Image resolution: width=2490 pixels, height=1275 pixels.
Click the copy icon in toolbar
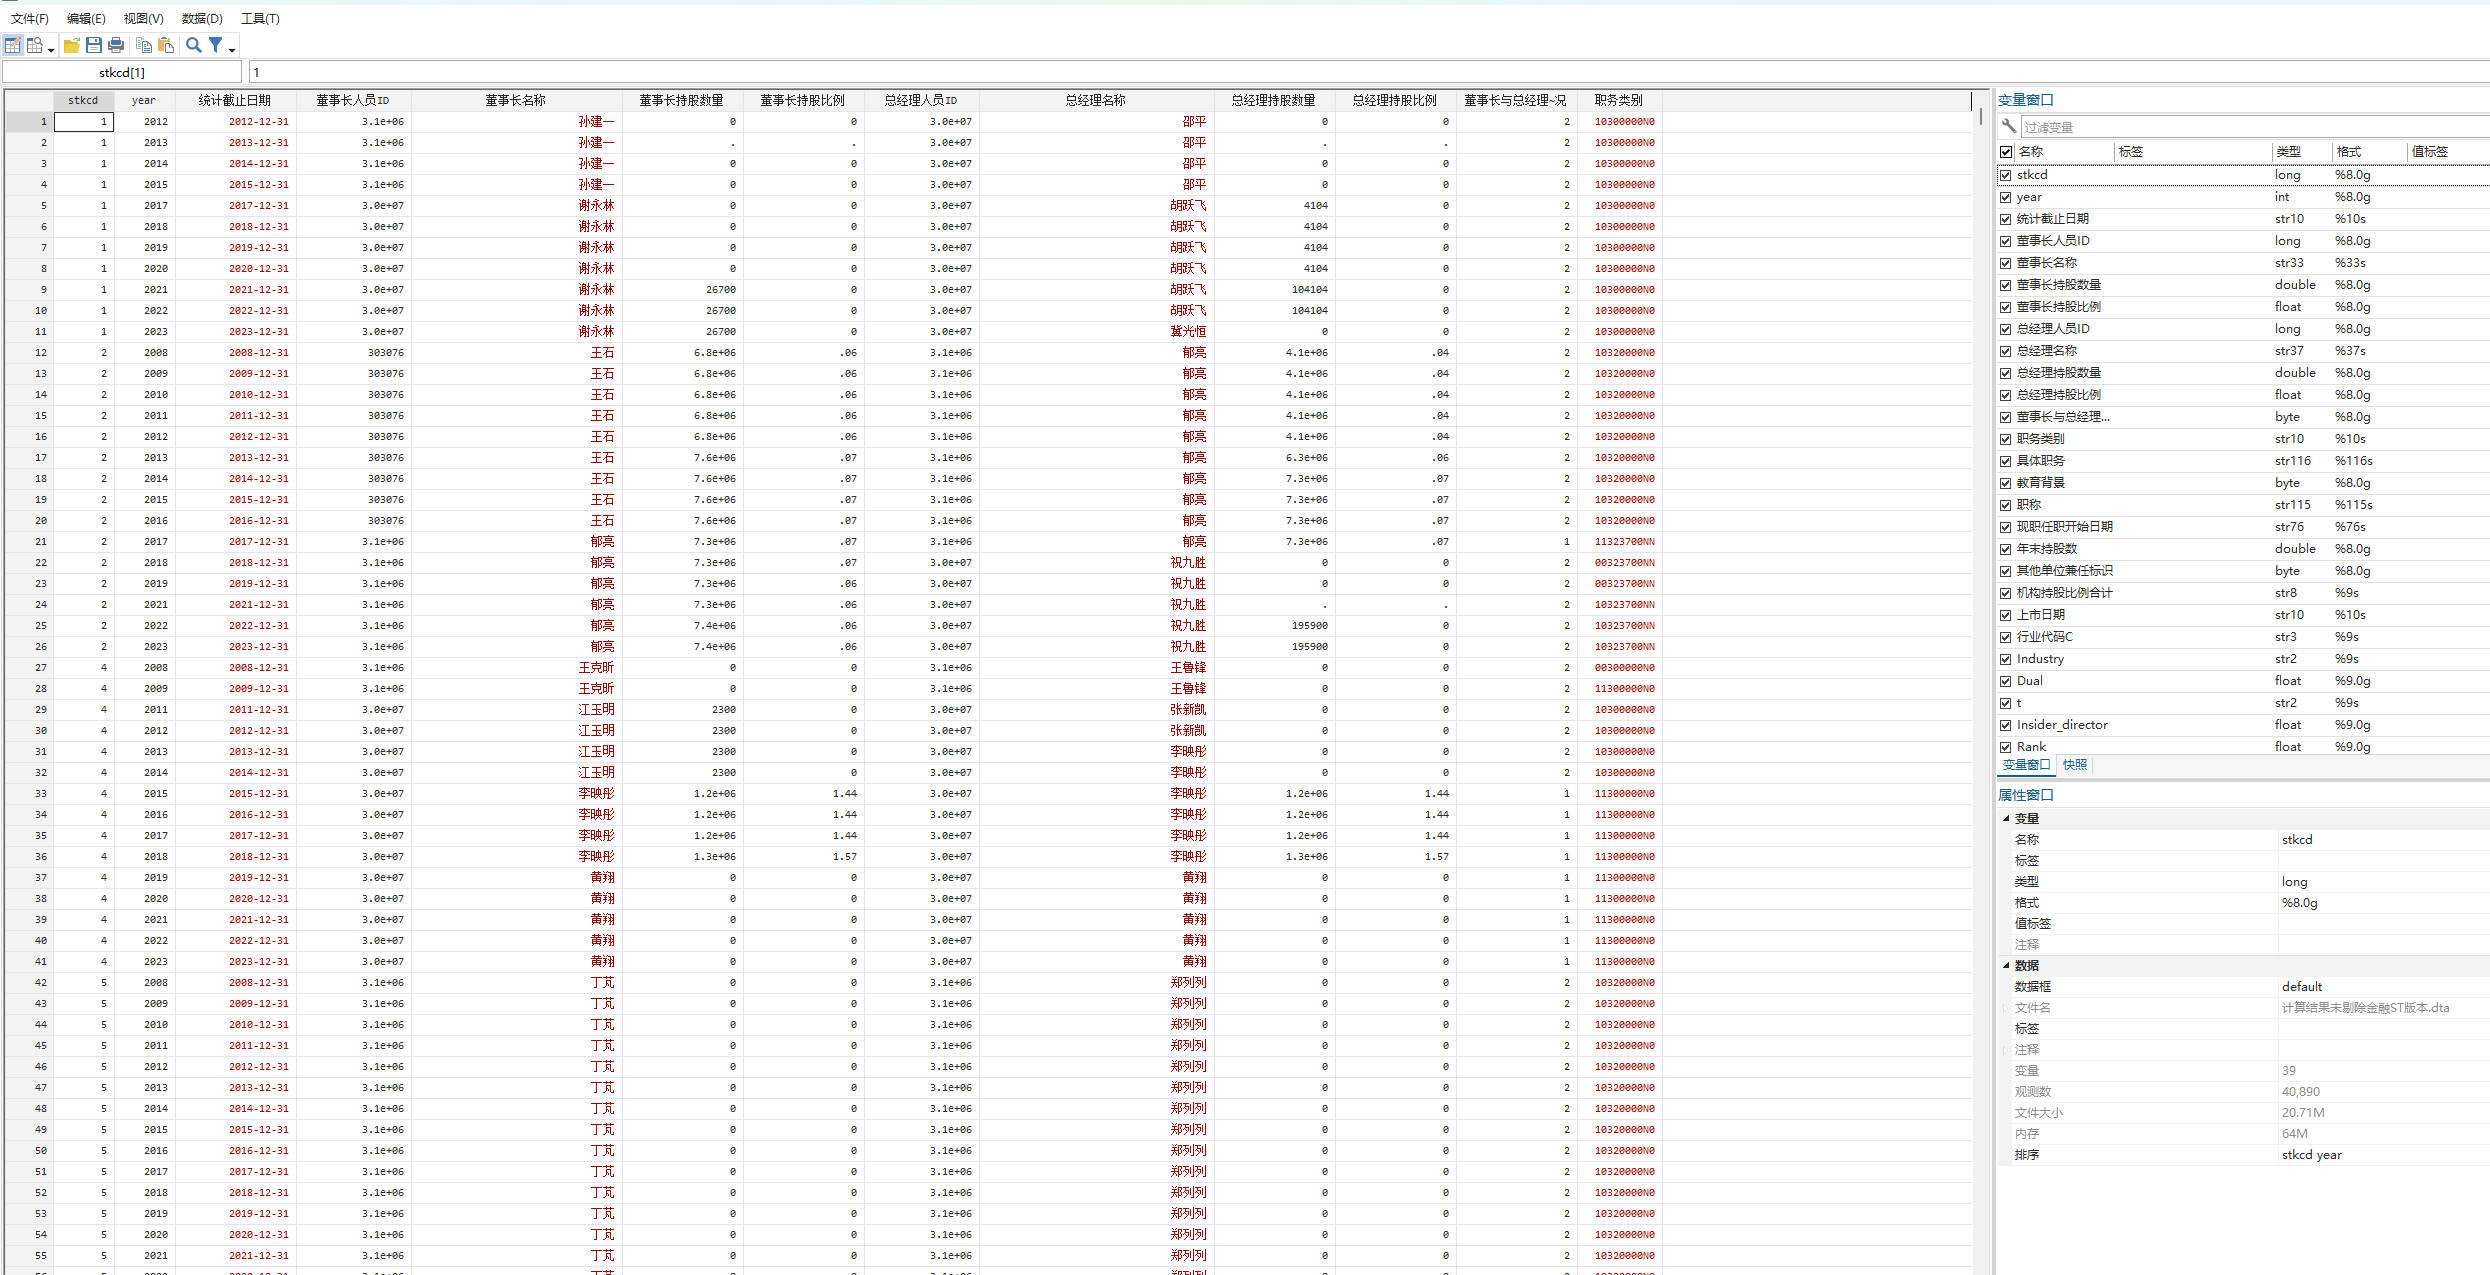[x=144, y=45]
